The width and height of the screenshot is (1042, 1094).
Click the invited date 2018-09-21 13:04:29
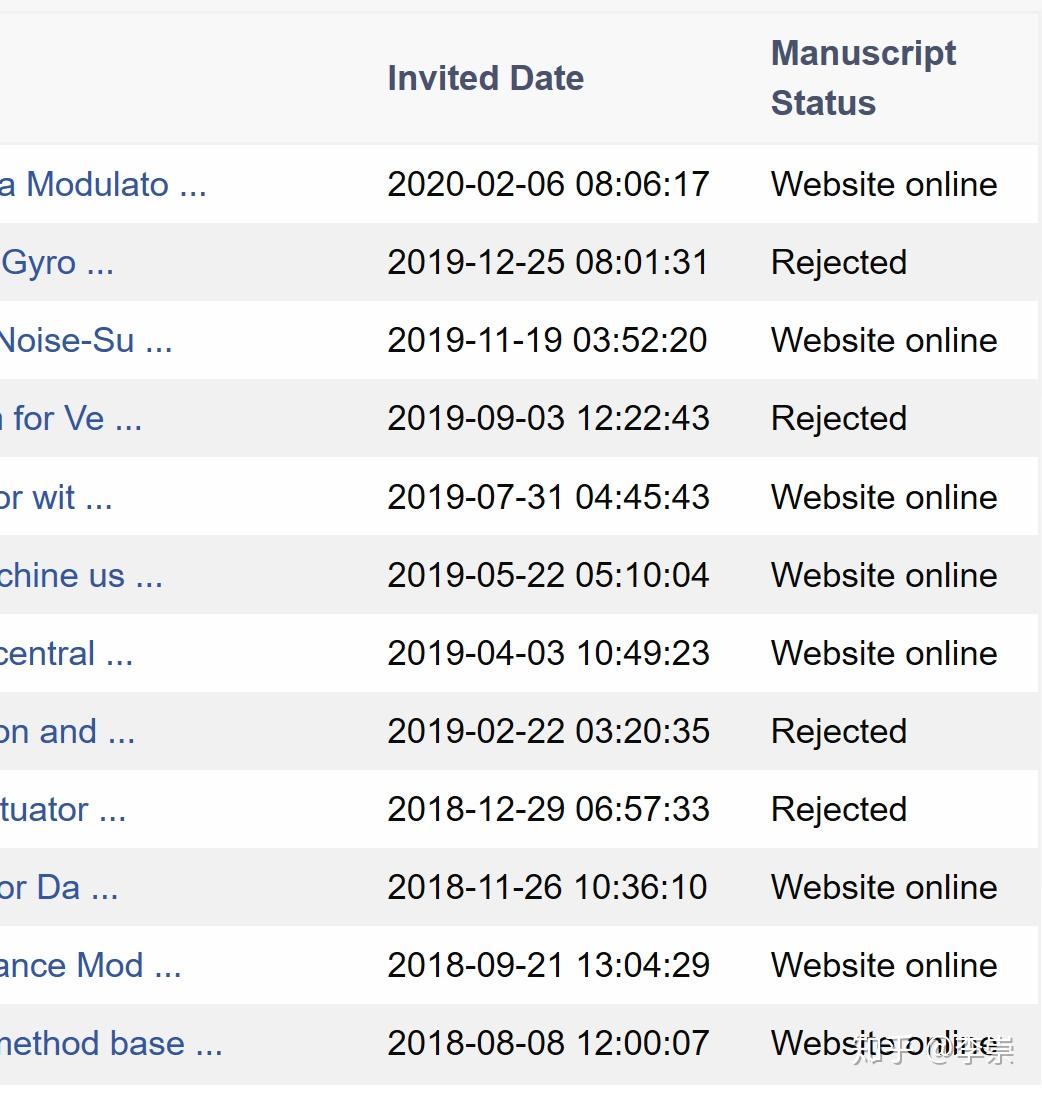[548, 965]
